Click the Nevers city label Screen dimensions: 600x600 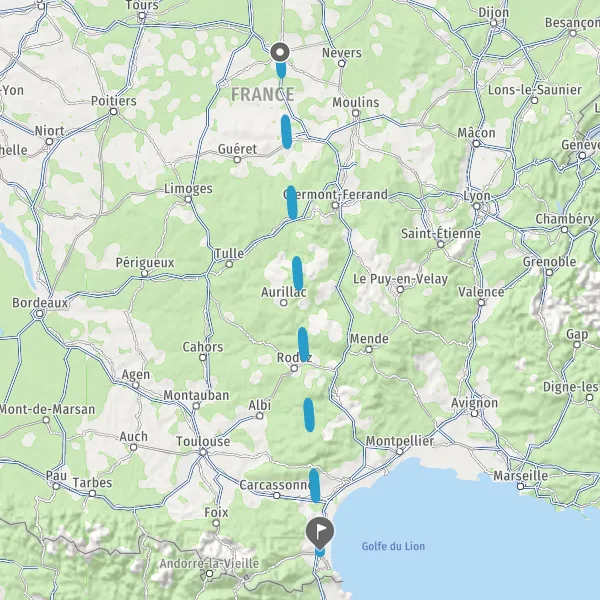click(x=342, y=53)
